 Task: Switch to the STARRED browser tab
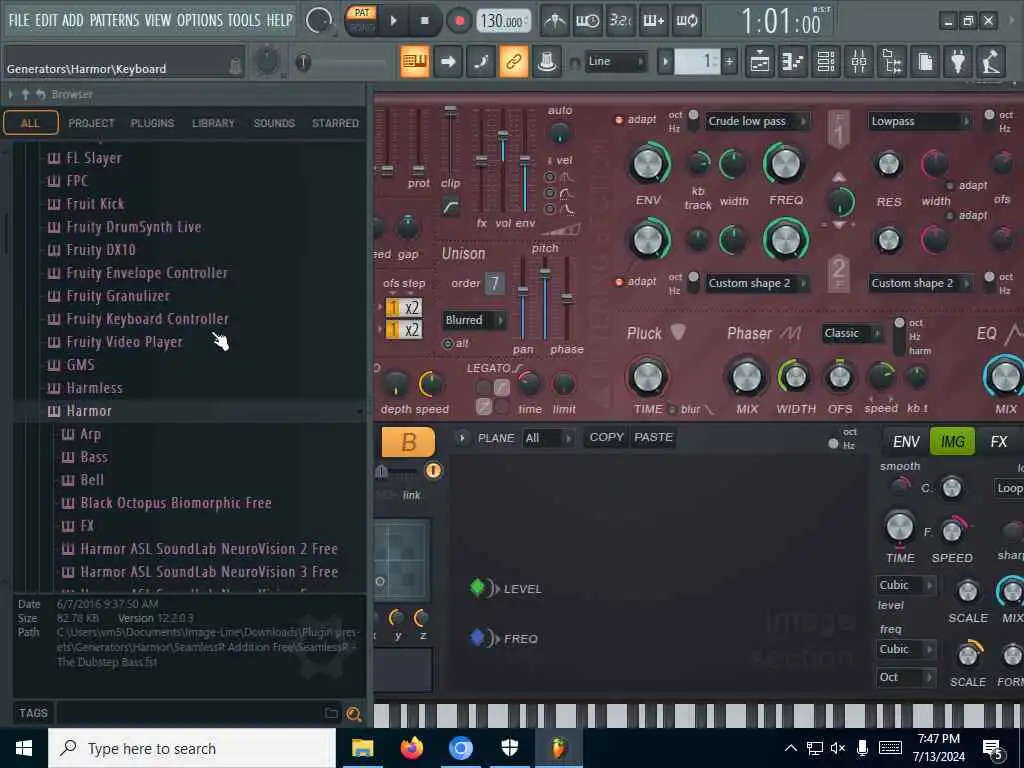[x=335, y=123]
